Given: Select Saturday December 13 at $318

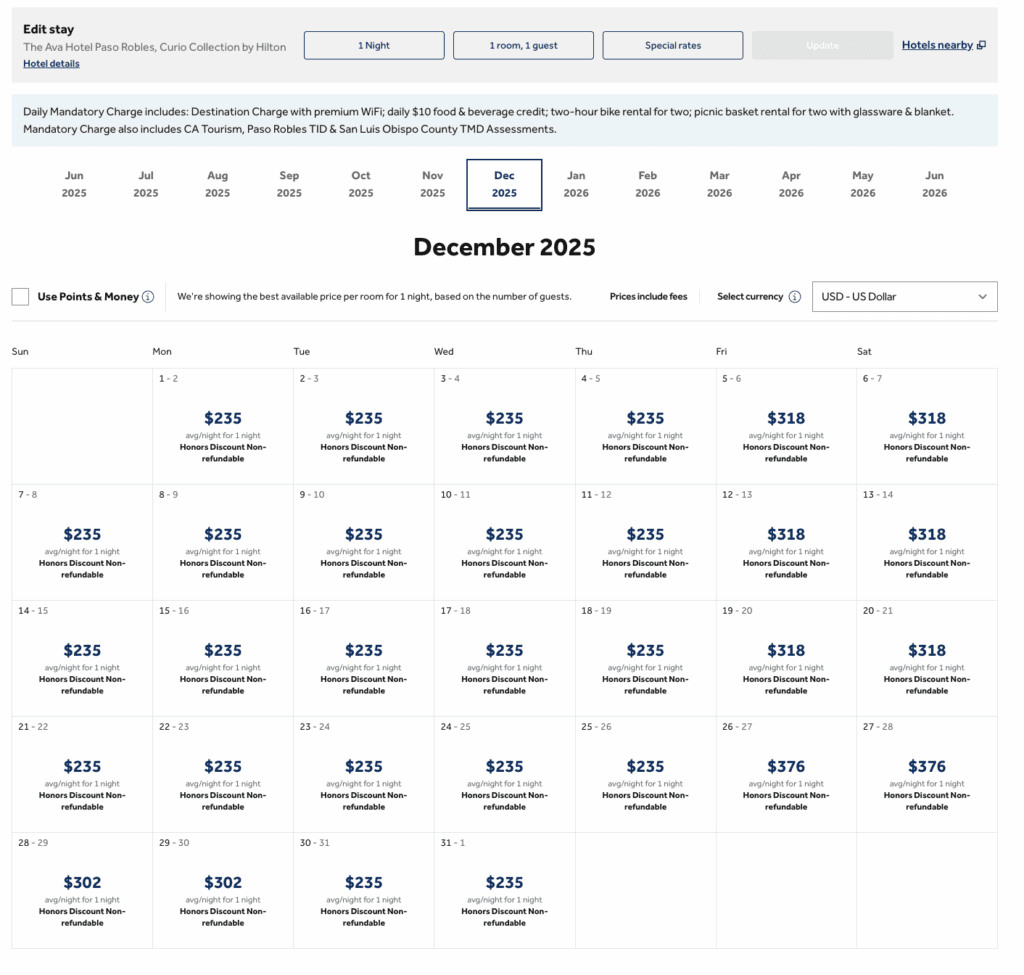Looking at the screenshot, I should [x=927, y=541].
